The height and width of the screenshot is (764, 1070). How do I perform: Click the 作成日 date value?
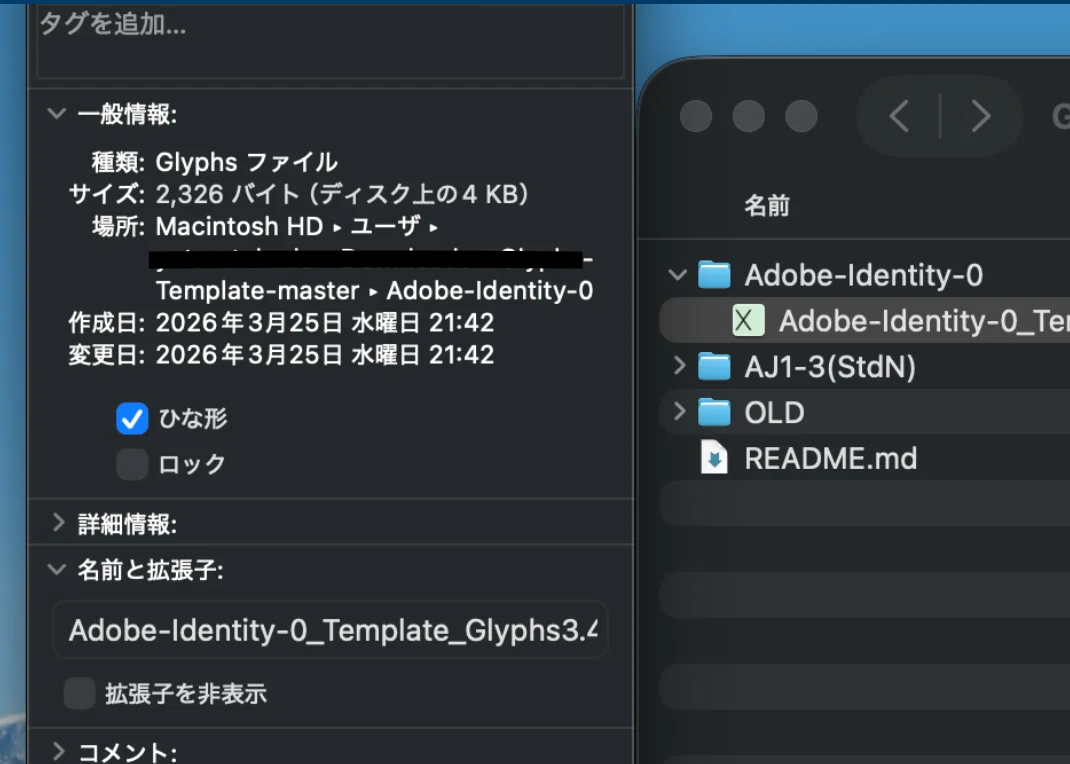pos(325,323)
